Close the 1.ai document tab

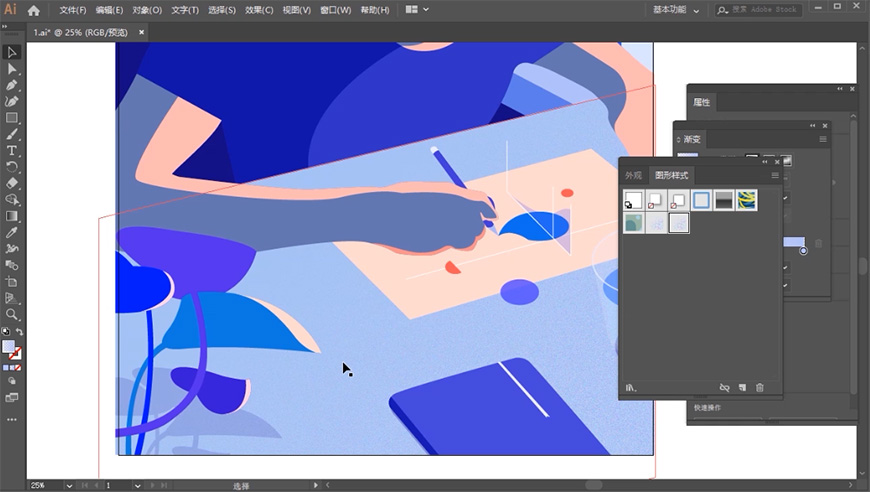(x=141, y=32)
